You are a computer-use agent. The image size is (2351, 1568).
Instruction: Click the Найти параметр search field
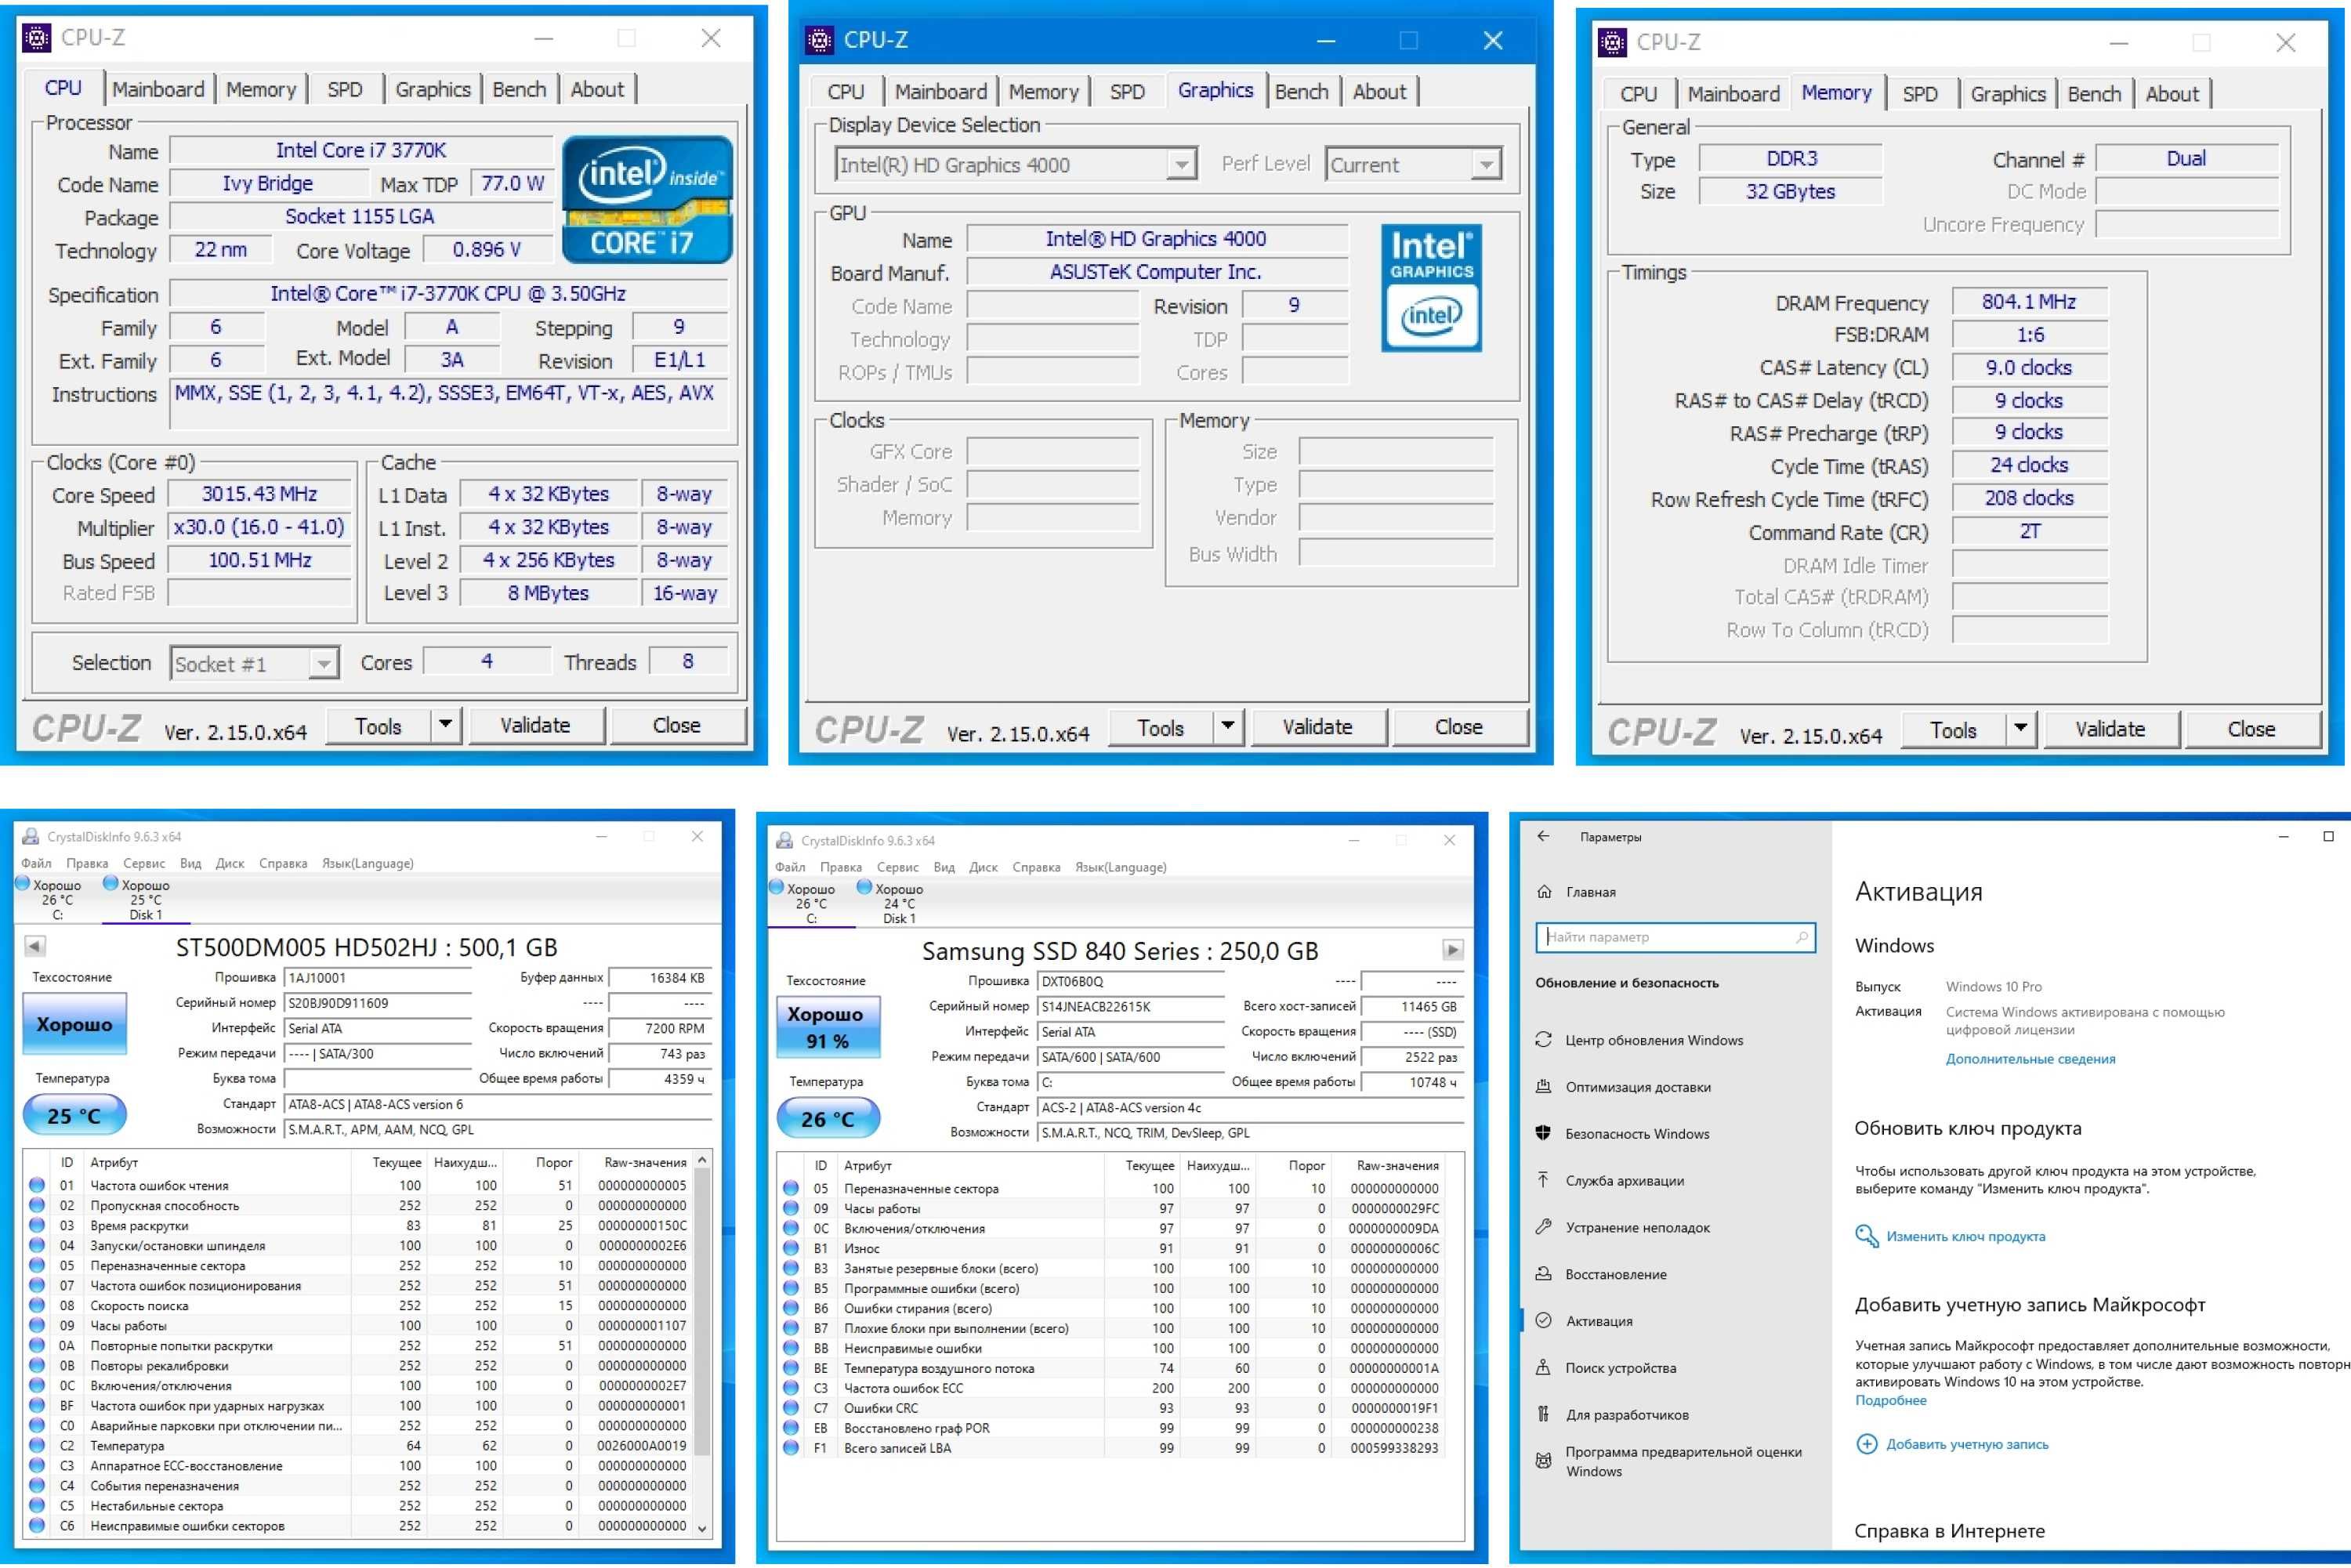pos(1674,937)
